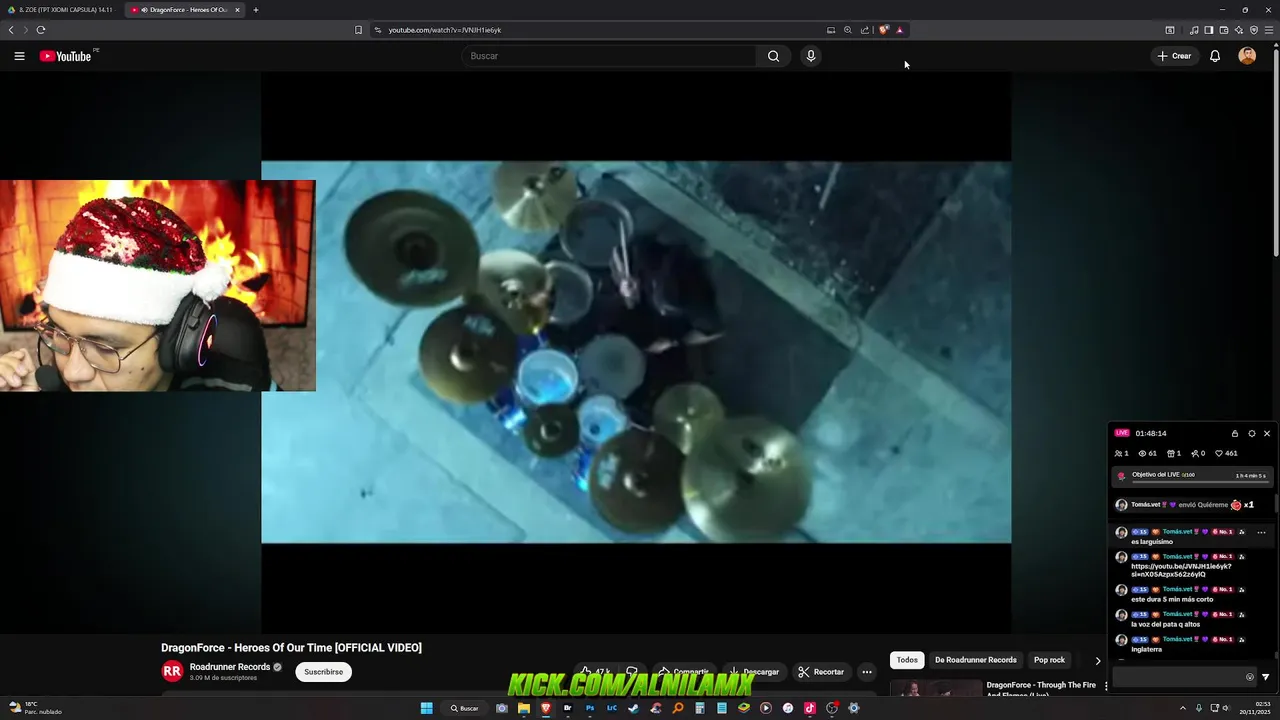
Task: Start voice search with microphone icon
Action: 811,56
